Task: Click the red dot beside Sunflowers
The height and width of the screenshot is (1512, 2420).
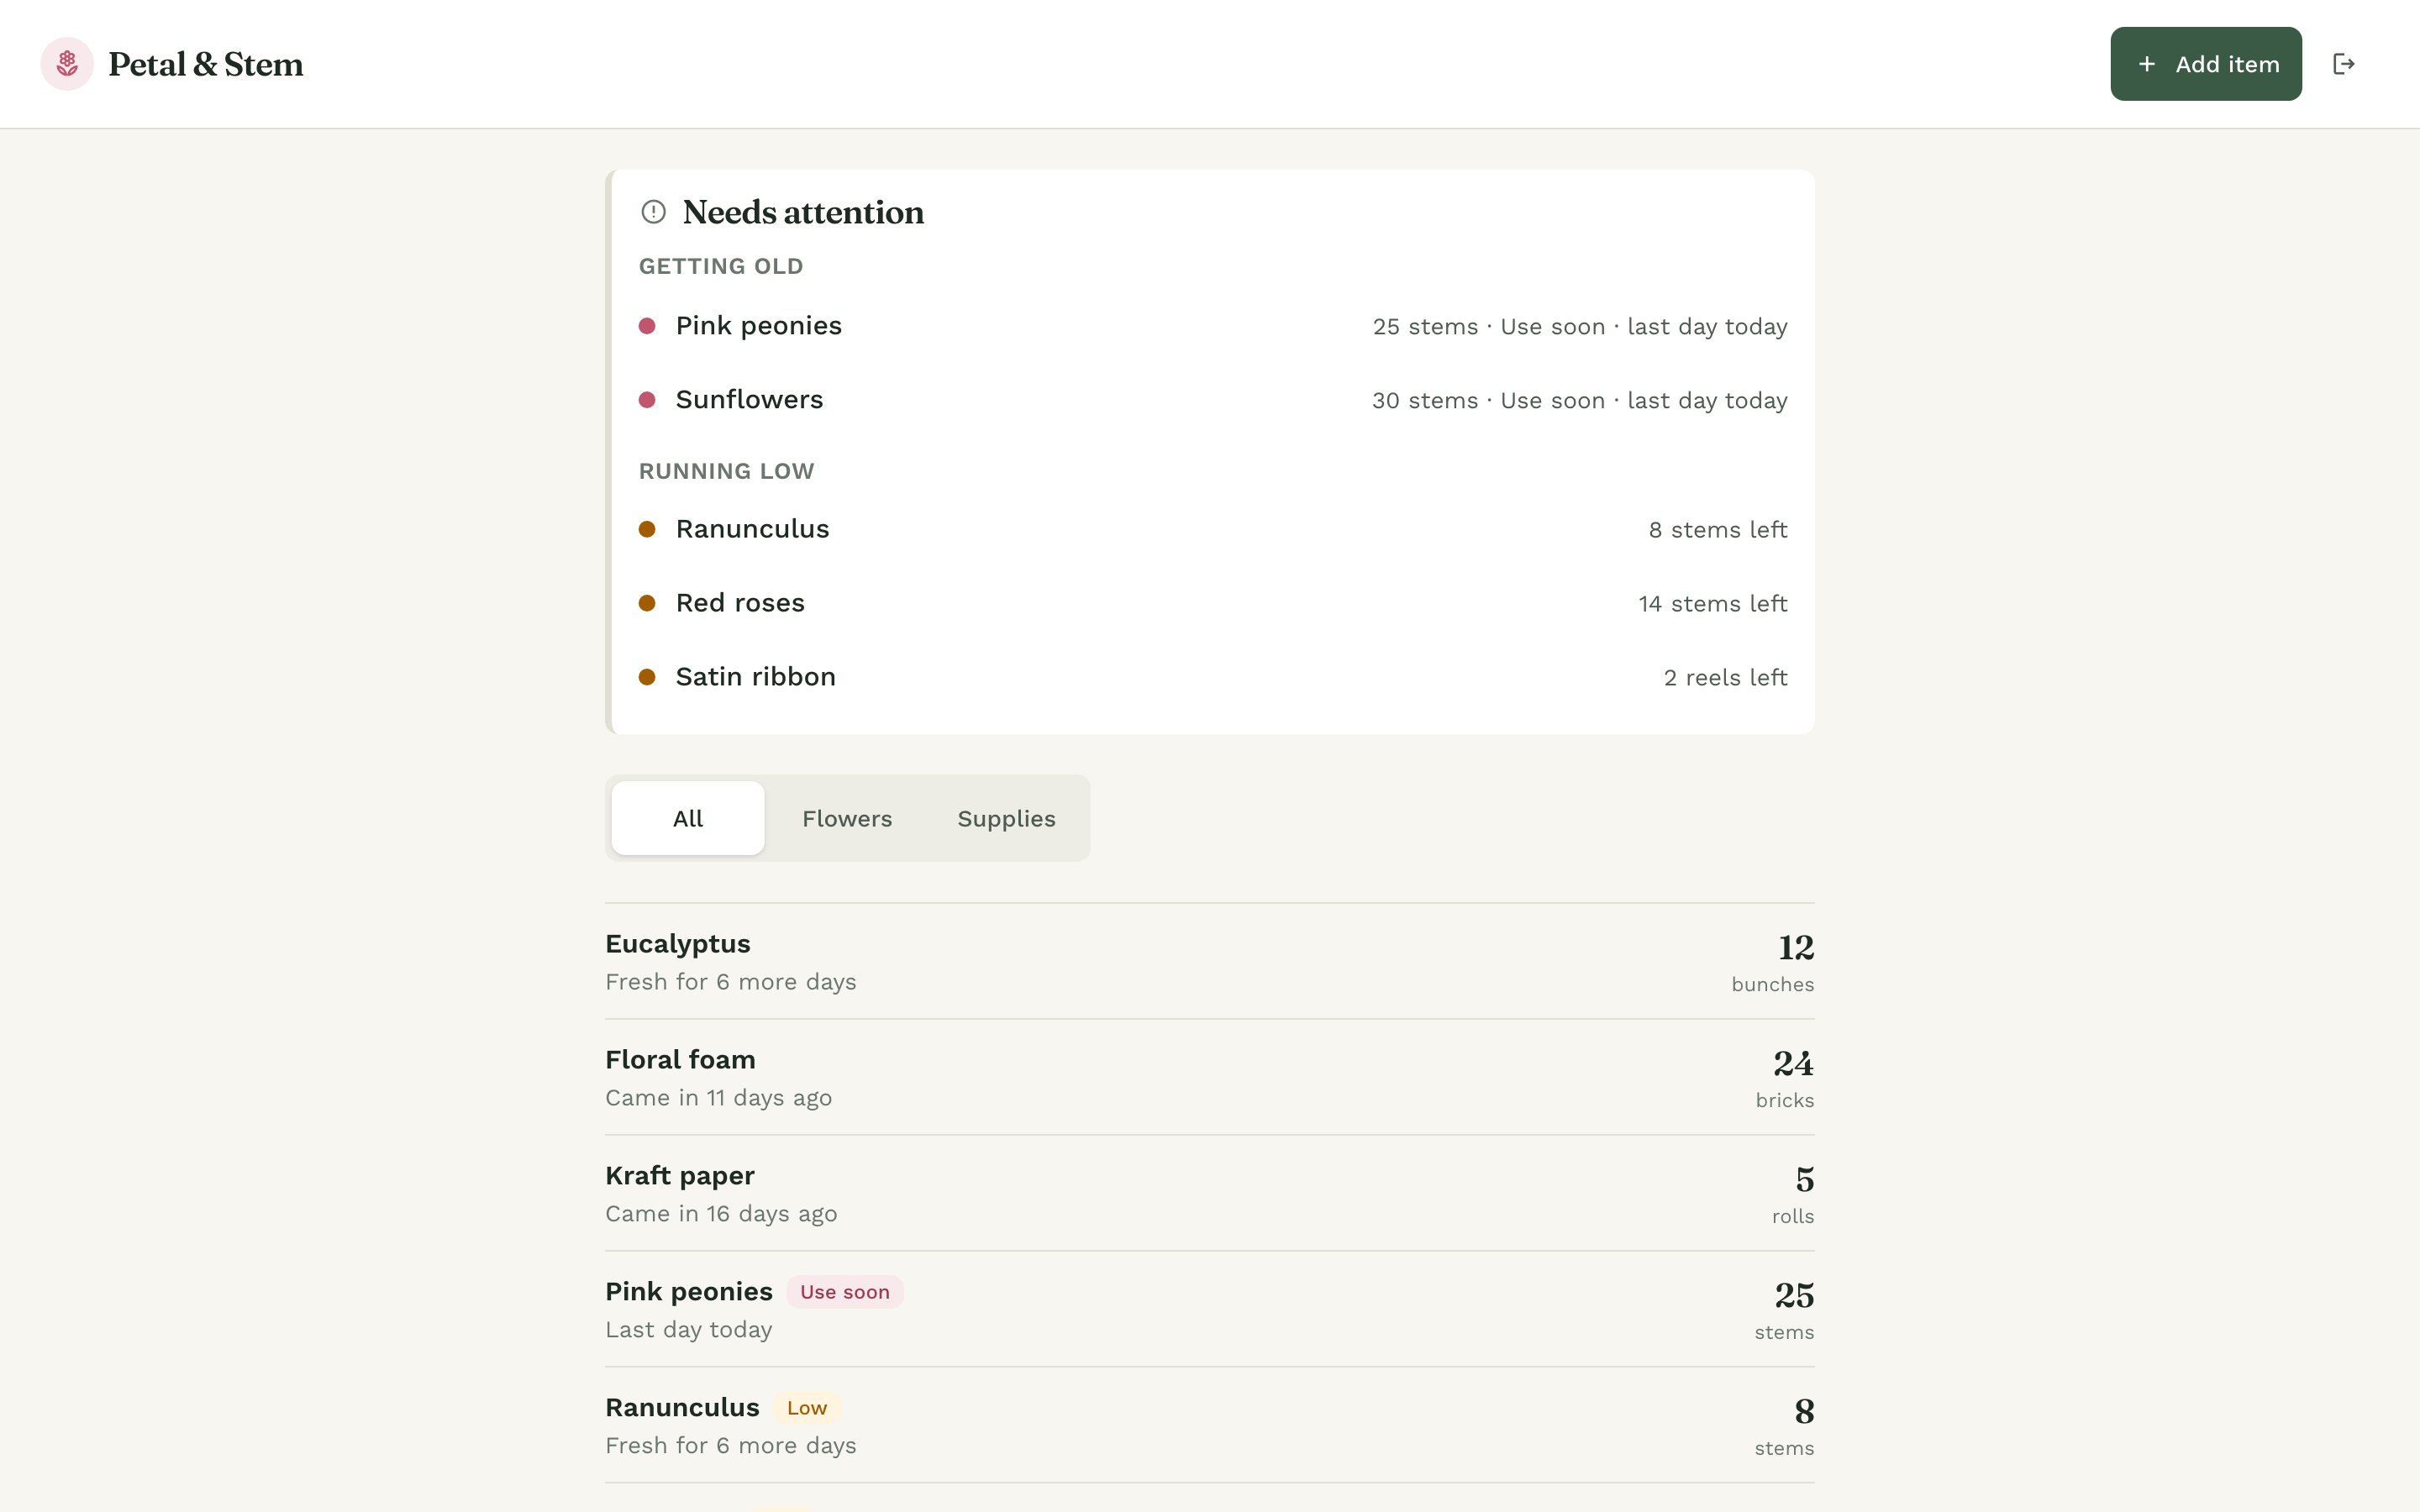Action: (x=647, y=400)
